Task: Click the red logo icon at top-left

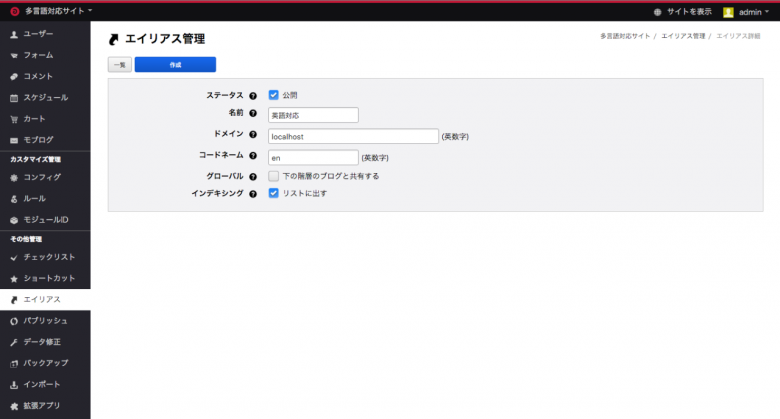Action: 13,11
